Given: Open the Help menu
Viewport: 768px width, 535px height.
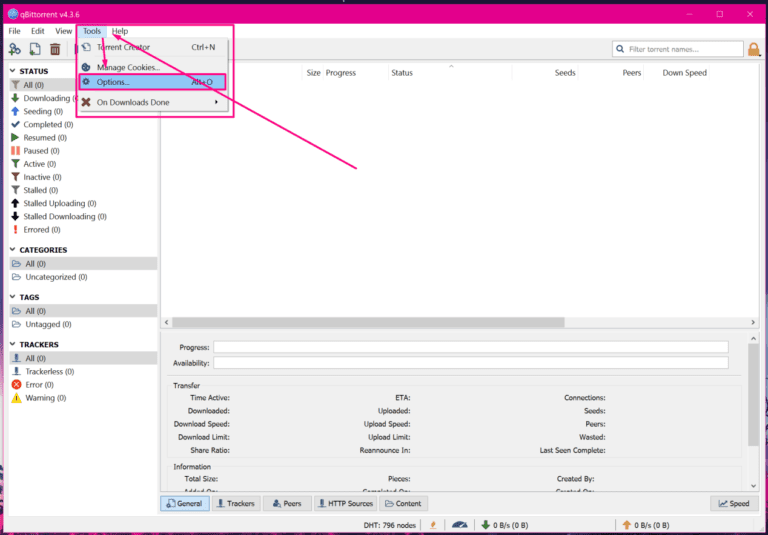Looking at the screenshot, I should [120, 31].
